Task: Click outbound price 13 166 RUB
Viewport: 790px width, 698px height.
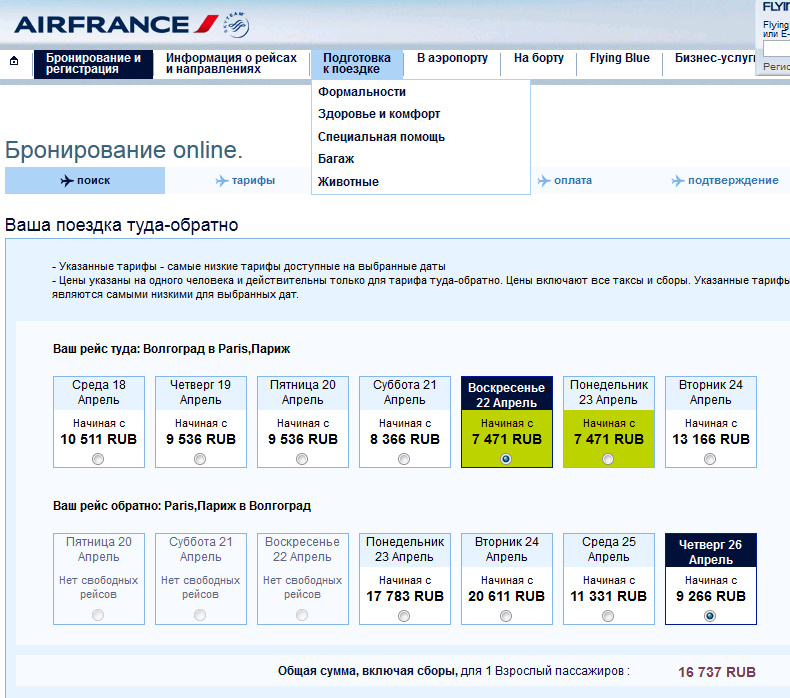Action: click(x=711, y=439)
